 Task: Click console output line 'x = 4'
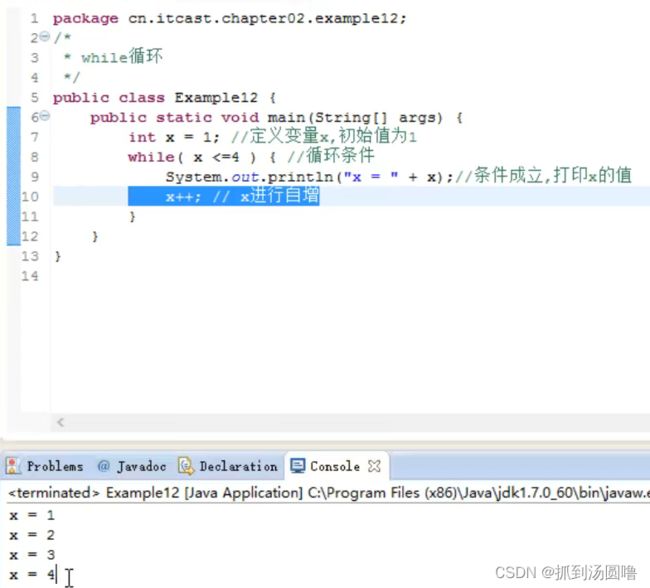32,575
